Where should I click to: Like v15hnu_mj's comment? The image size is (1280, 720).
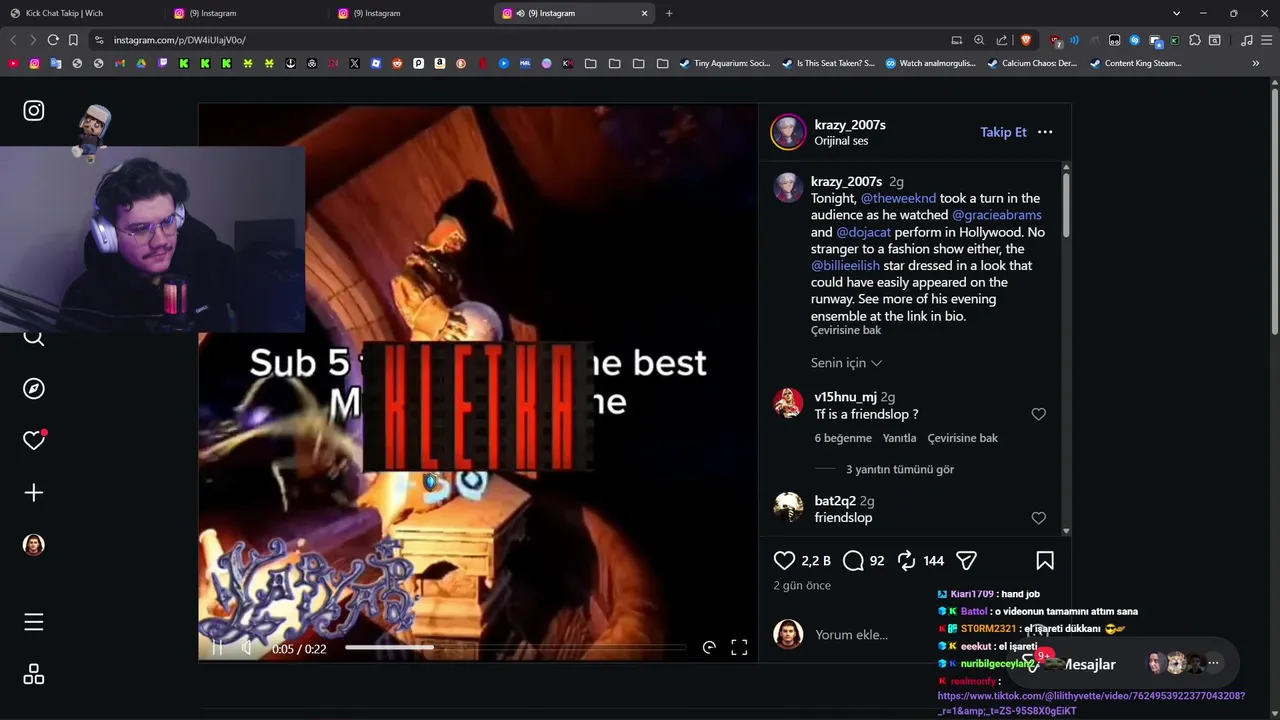(1039, 414)
